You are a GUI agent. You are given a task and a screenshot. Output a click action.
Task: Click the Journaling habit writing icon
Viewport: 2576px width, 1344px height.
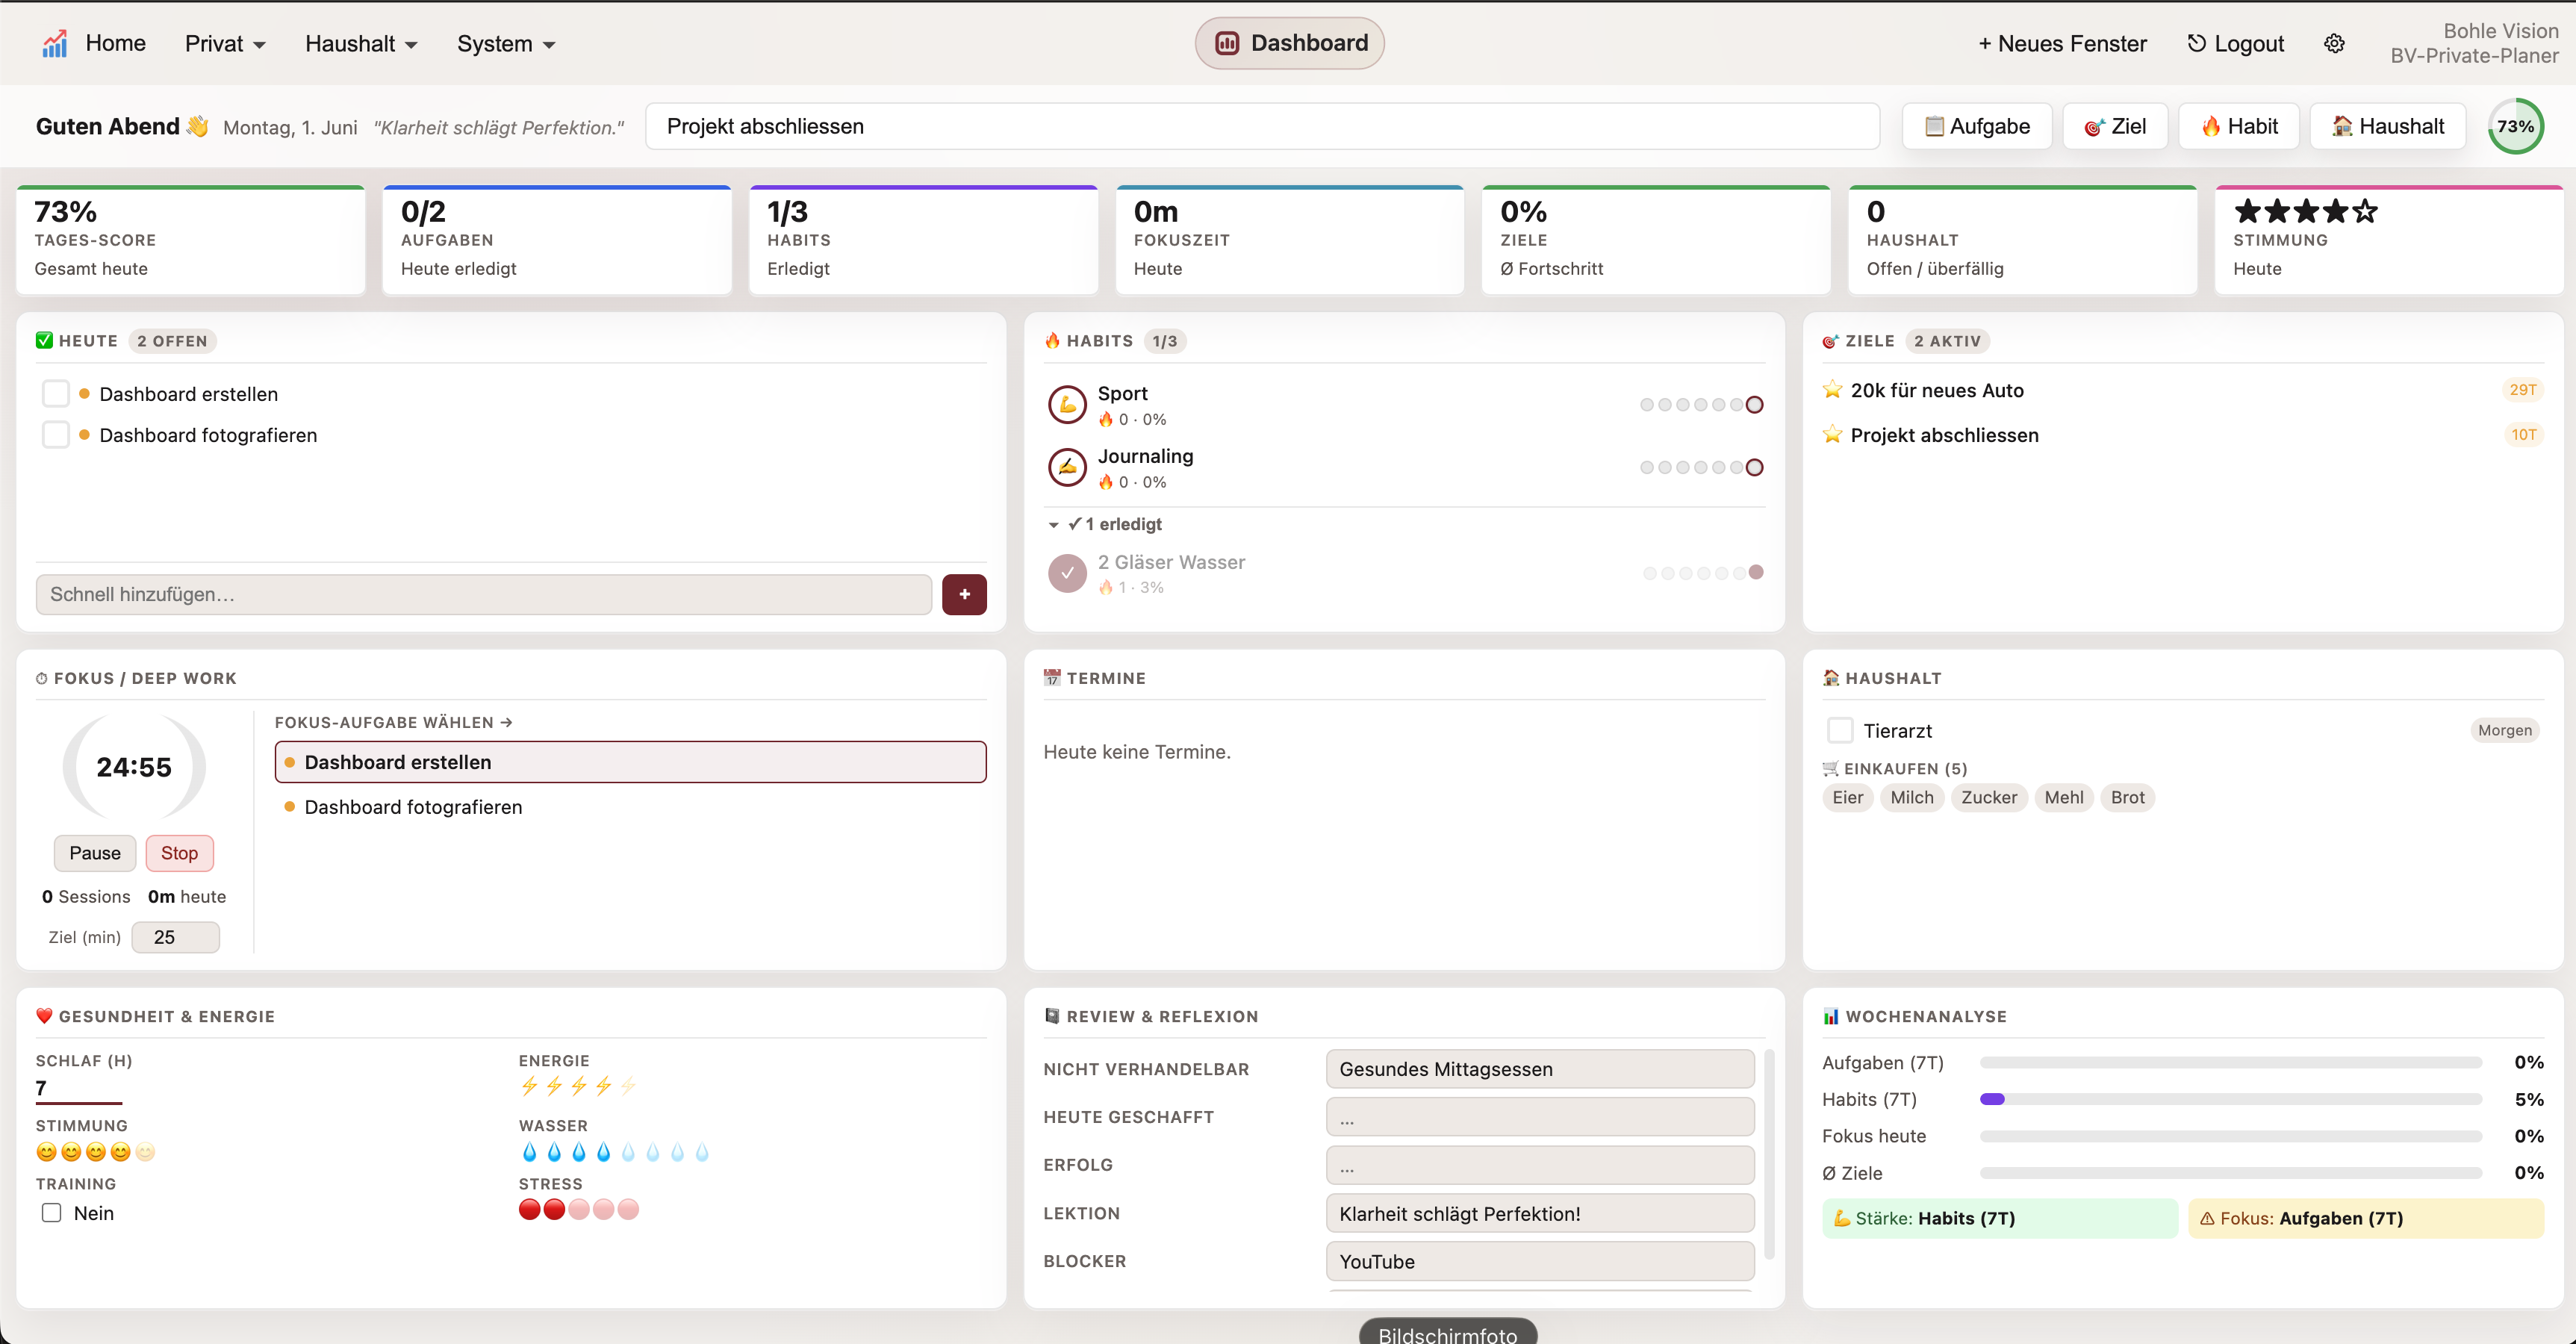click(x=1067, y=467)
